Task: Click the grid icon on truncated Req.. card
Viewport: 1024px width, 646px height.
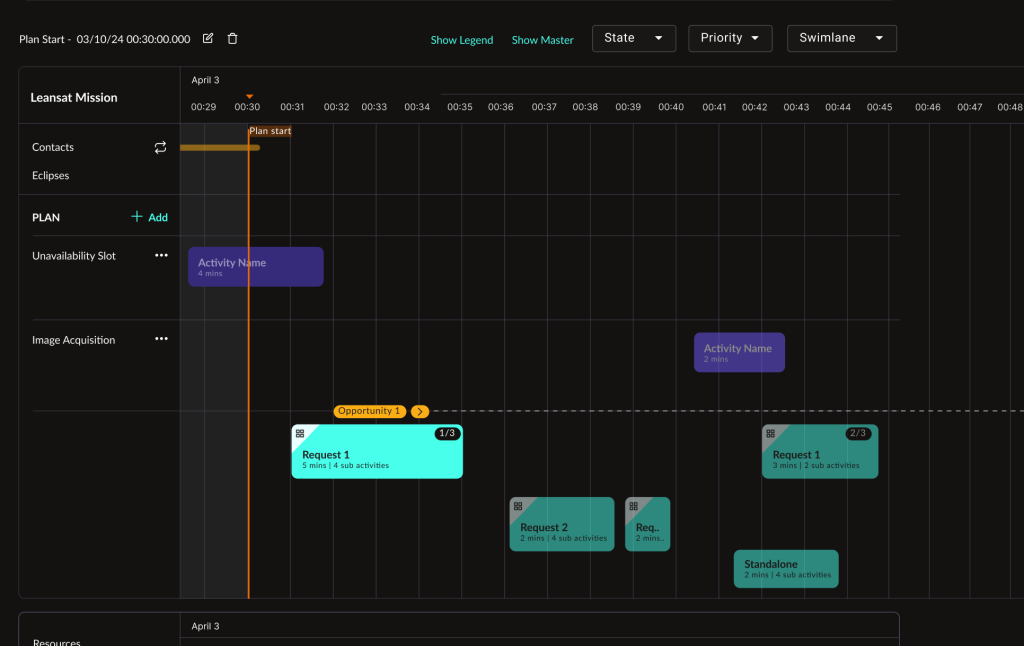Action: click(633, 506)
